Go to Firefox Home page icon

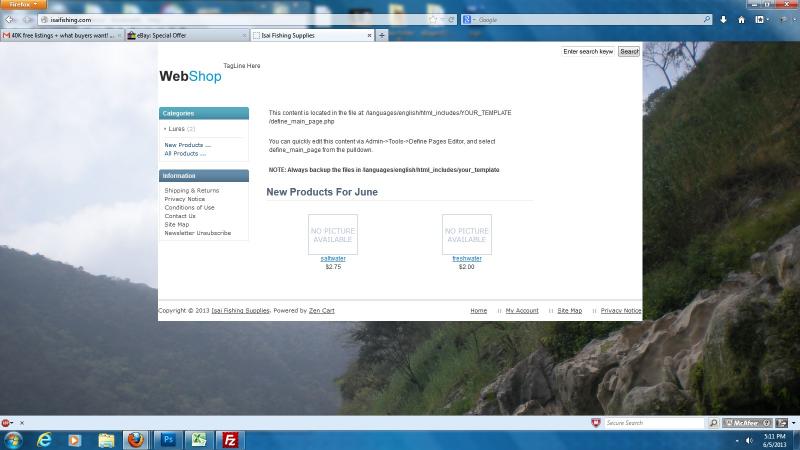click(741, 20)
